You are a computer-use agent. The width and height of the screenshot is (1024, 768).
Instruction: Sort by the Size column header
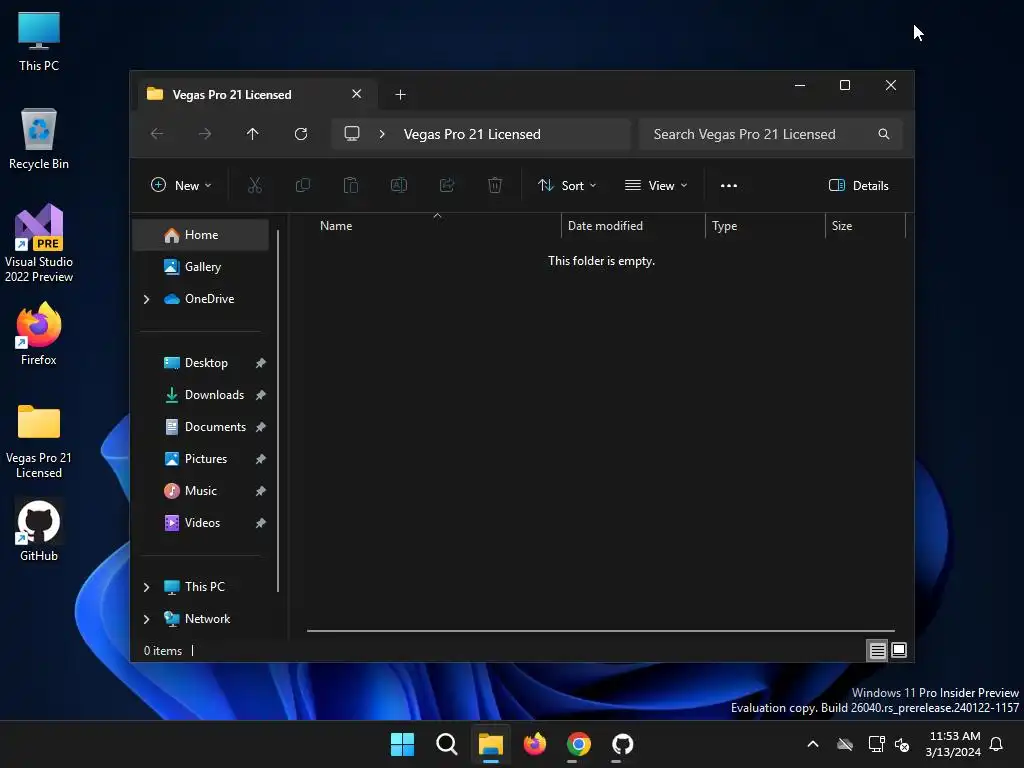coord(866,226)
